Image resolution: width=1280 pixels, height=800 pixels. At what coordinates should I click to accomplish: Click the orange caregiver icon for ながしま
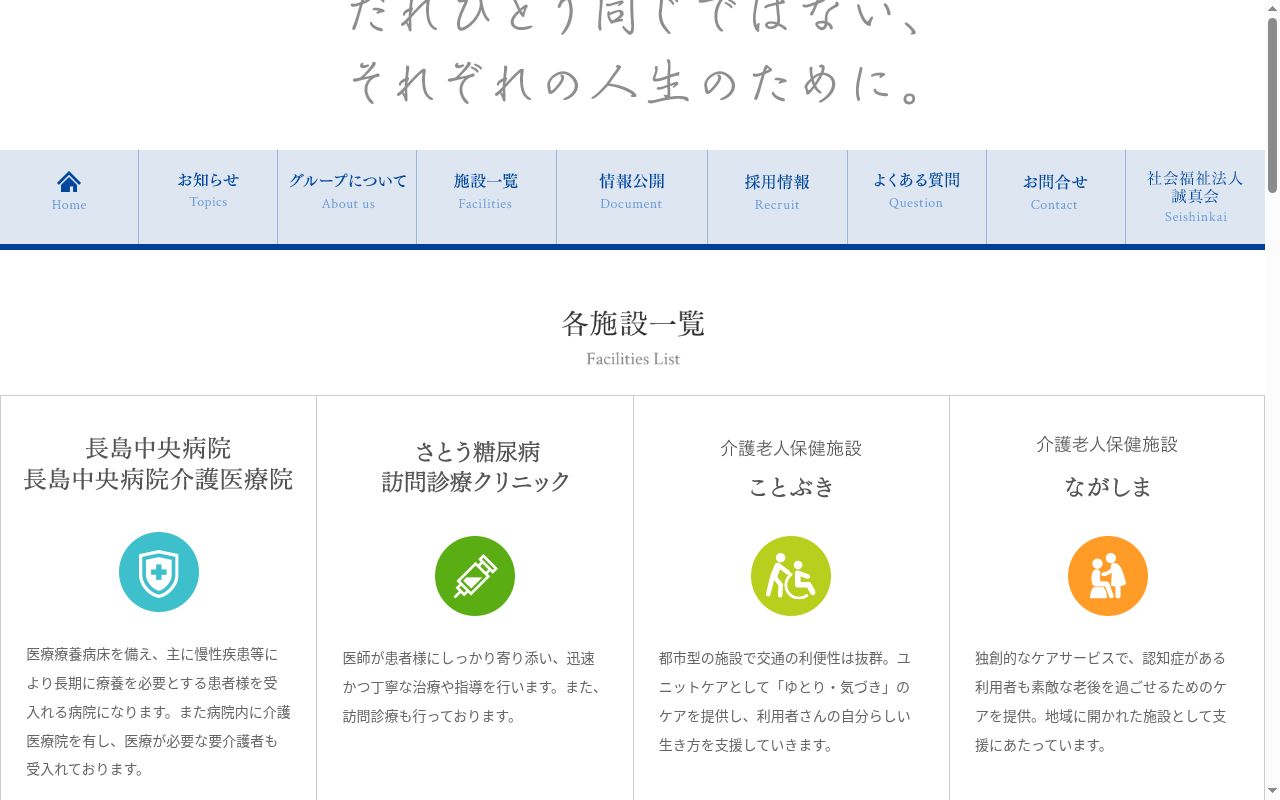coord(1108,576)
